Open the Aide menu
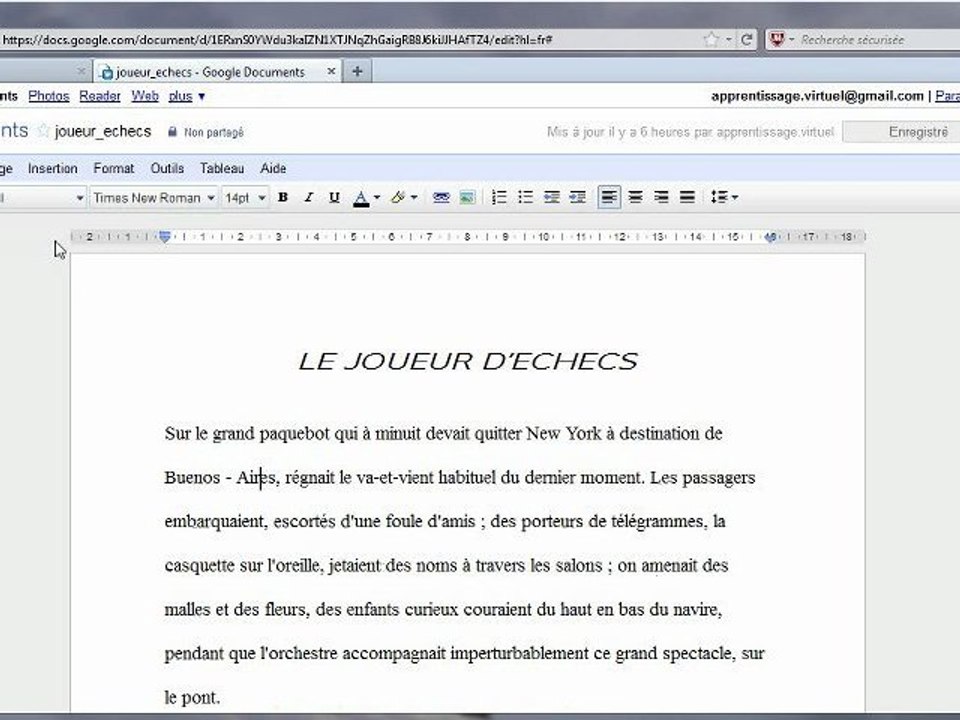The height and width of the screenshot is (720, 960). pos(273,168)
